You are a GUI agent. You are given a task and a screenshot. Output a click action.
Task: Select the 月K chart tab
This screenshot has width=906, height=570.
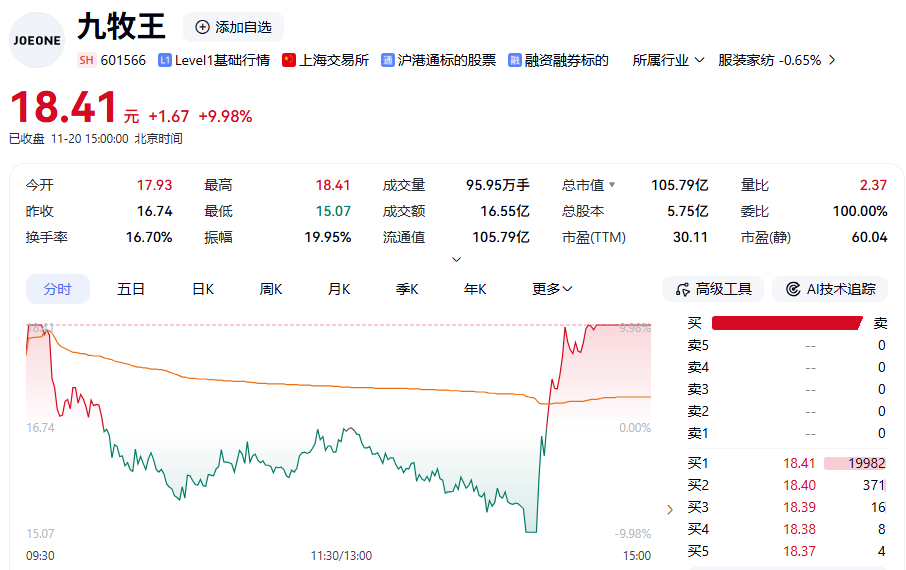point(339,289)
